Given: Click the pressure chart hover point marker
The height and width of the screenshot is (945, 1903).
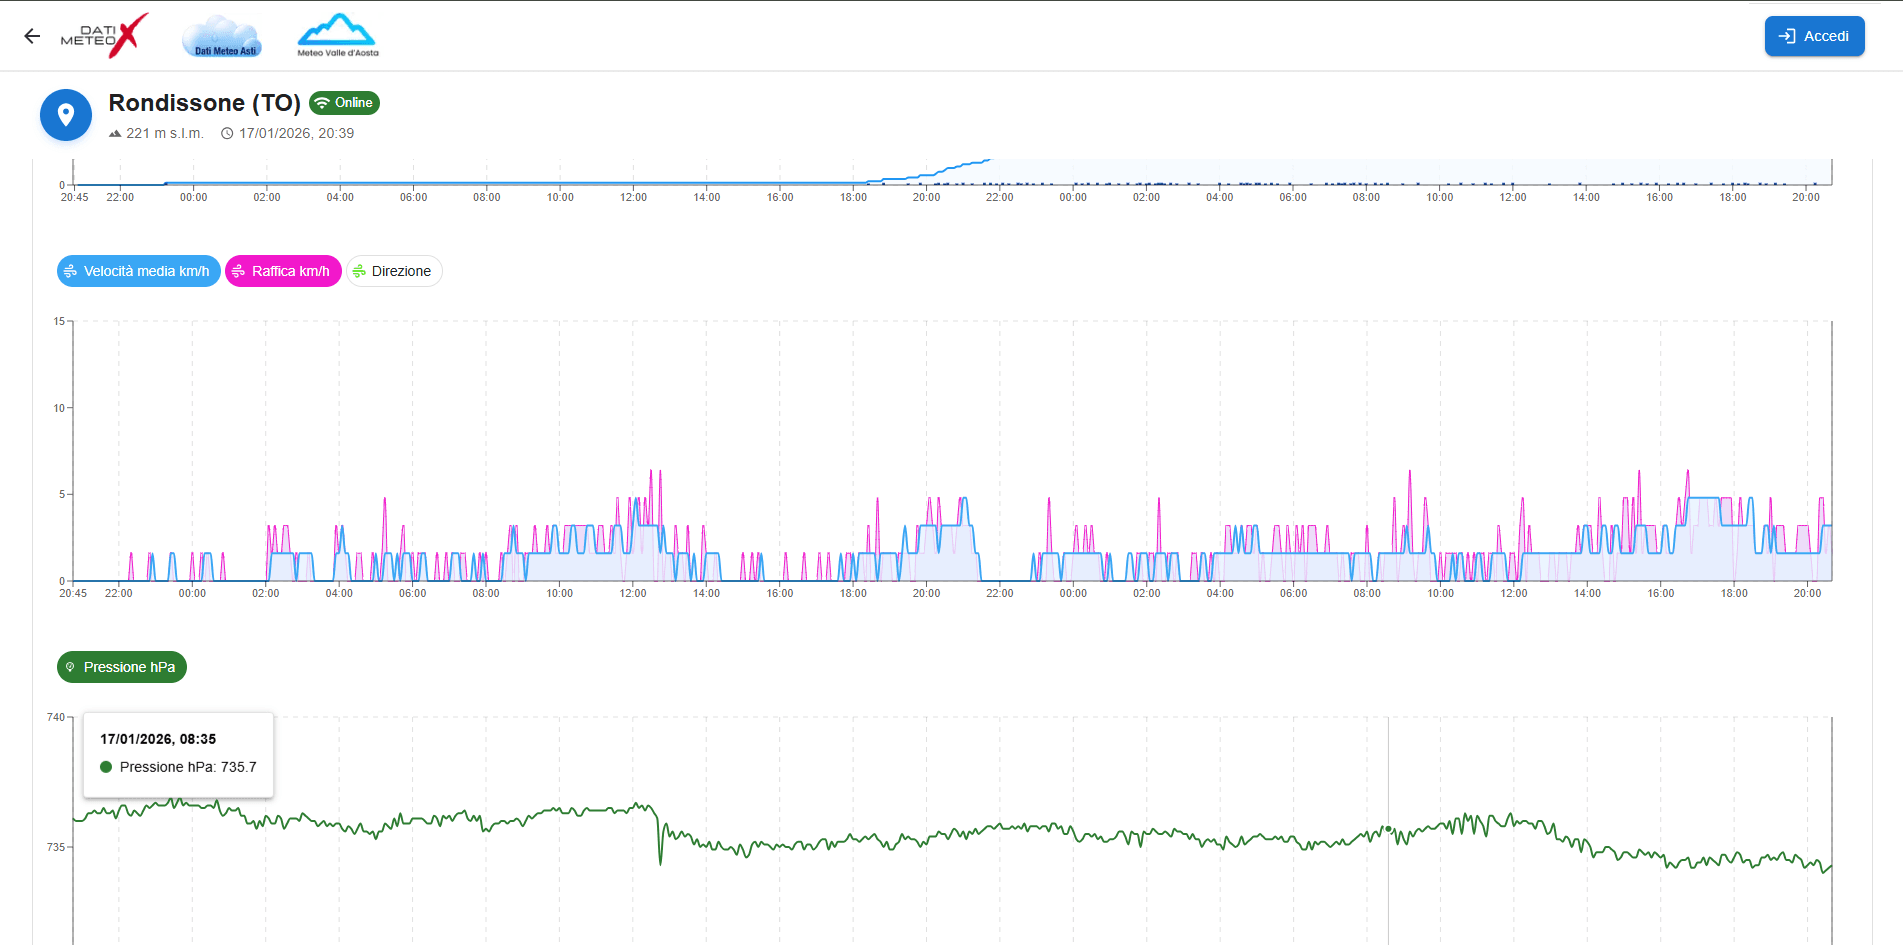Looking at the screenshot, I should click(x=1388, y=828).
